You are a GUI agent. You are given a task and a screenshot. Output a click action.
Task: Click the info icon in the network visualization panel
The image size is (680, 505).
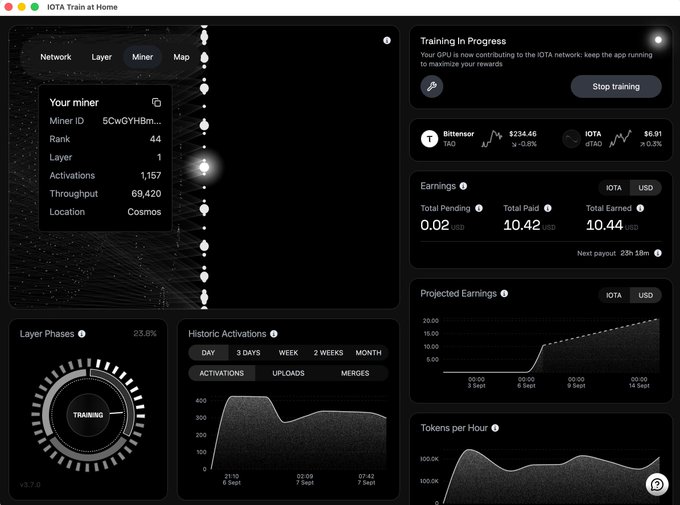[x=387, y=40]
